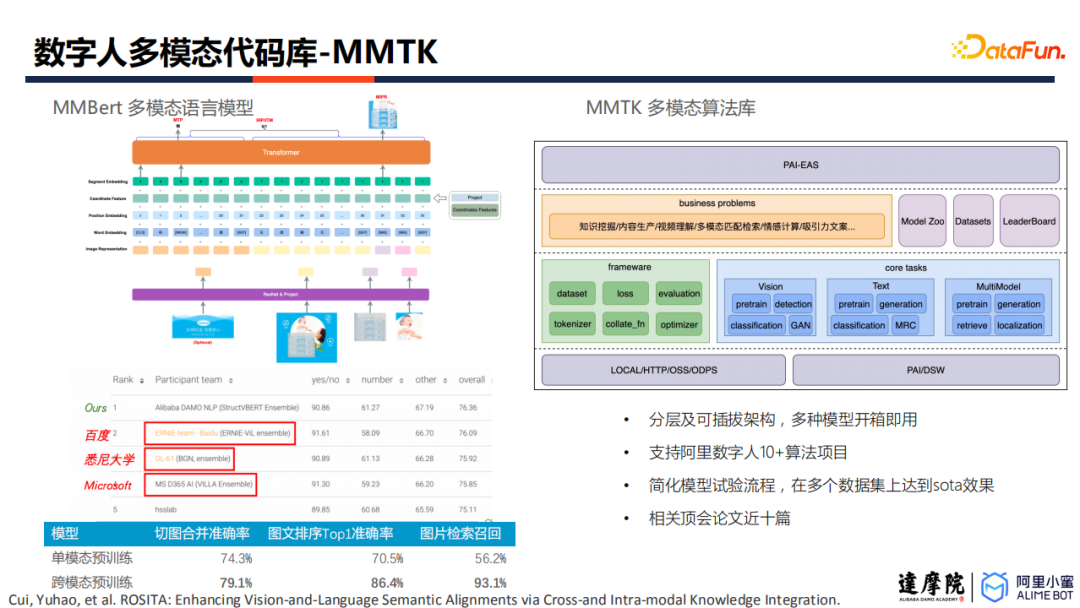Viewport: 1080px width, 608px height.
Task: Select the Text MRC task
Action: click(905, 325)
